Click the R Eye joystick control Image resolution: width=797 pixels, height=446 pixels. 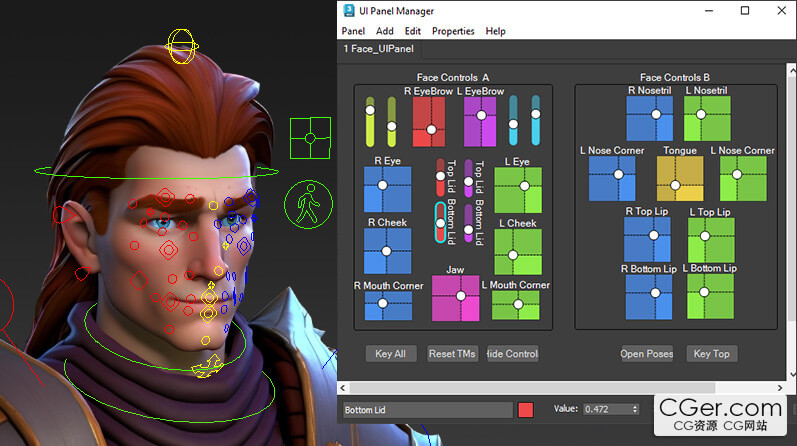click(388, 190)
